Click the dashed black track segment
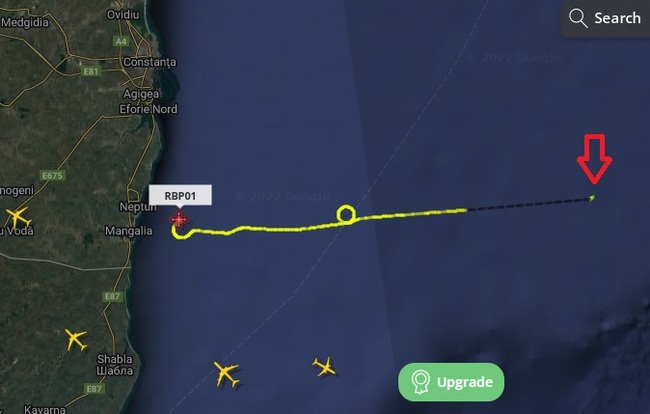The height and width of the screenshot is (414, 650). tap(529, 205)
